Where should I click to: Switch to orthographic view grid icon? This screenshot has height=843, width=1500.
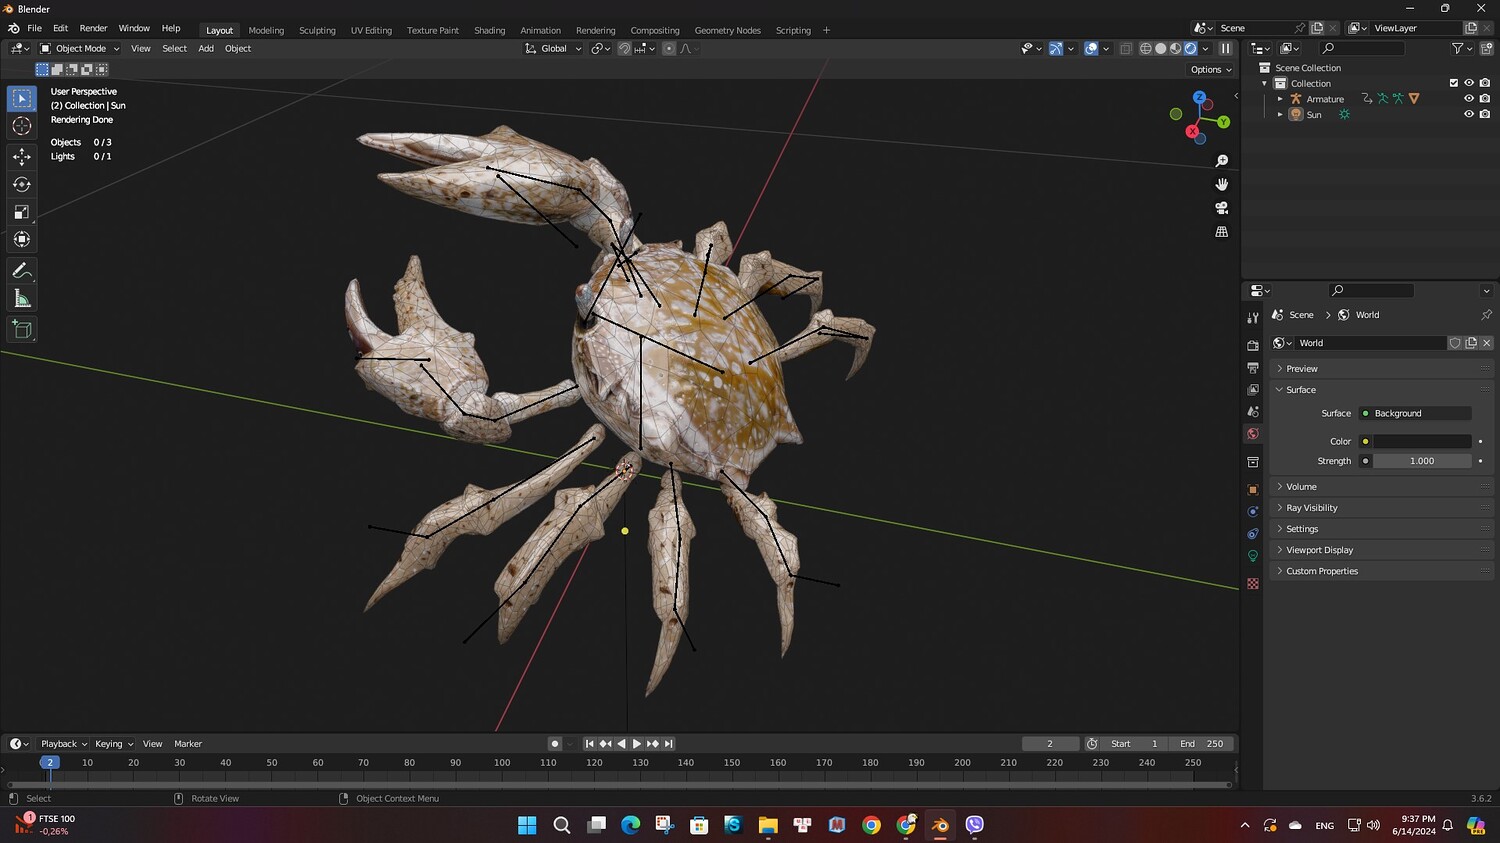[x=1221, y=232]
